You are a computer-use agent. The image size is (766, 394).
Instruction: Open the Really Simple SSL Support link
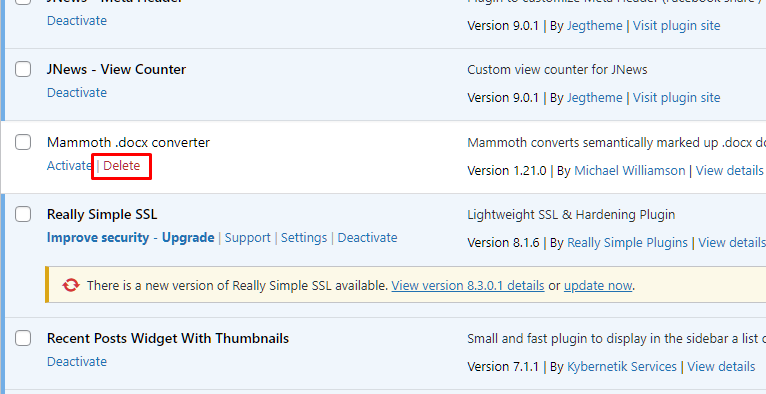pos(247,238)
